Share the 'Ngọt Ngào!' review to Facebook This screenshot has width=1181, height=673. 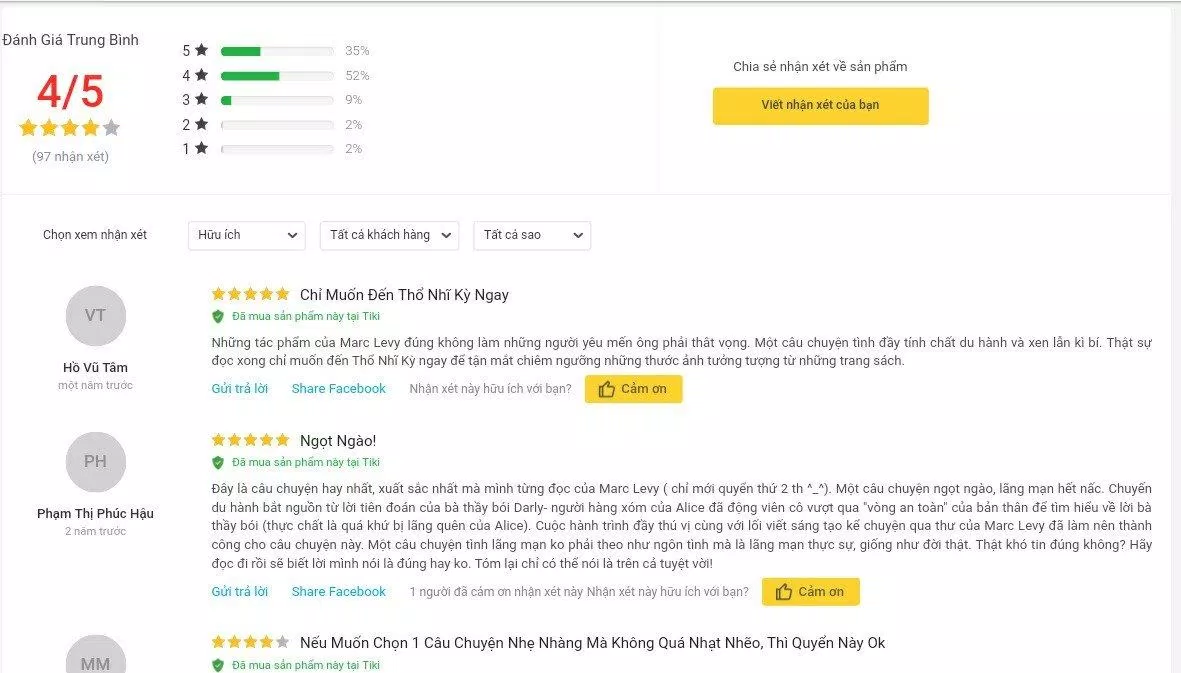coord(338,592)
